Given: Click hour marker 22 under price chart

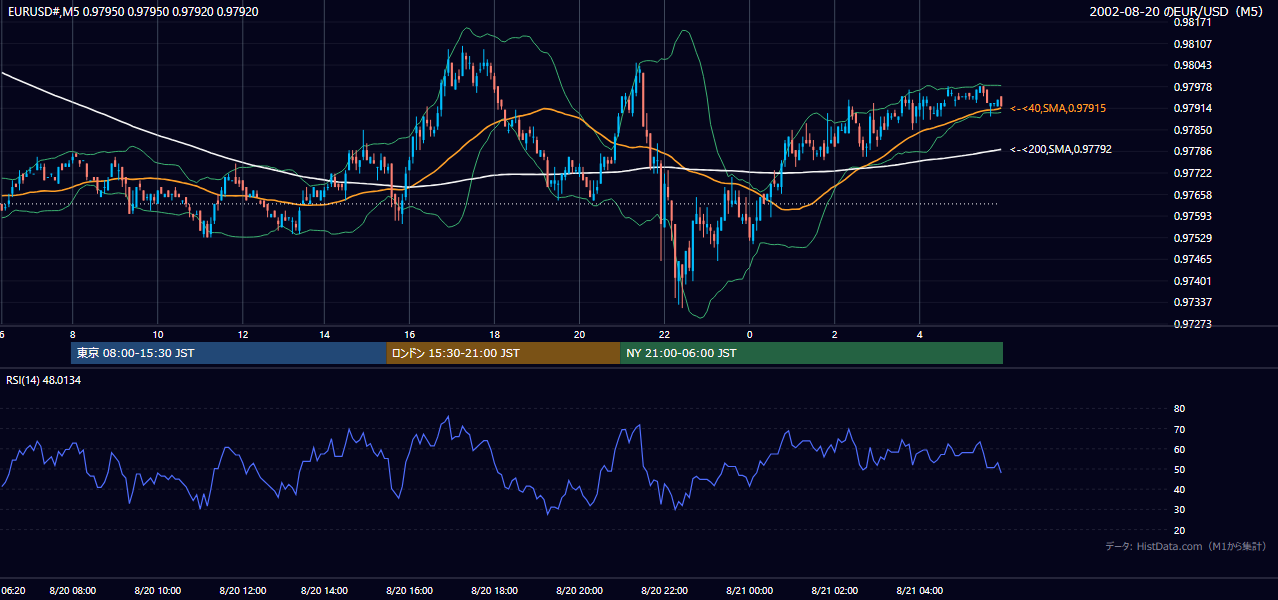Looking at the screenshot, I should [x=664, y=333].
